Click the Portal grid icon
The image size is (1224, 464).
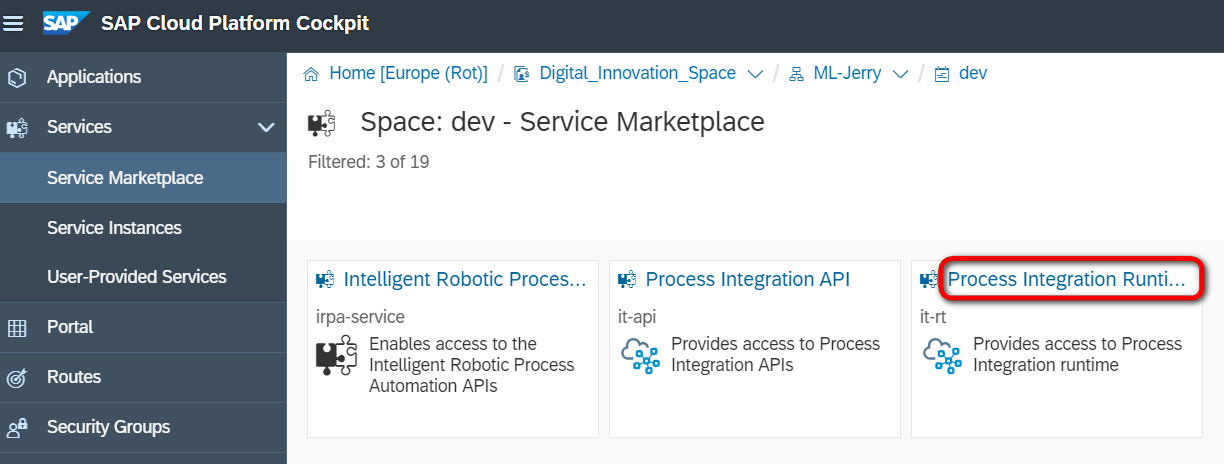click(x=16, y=328)
